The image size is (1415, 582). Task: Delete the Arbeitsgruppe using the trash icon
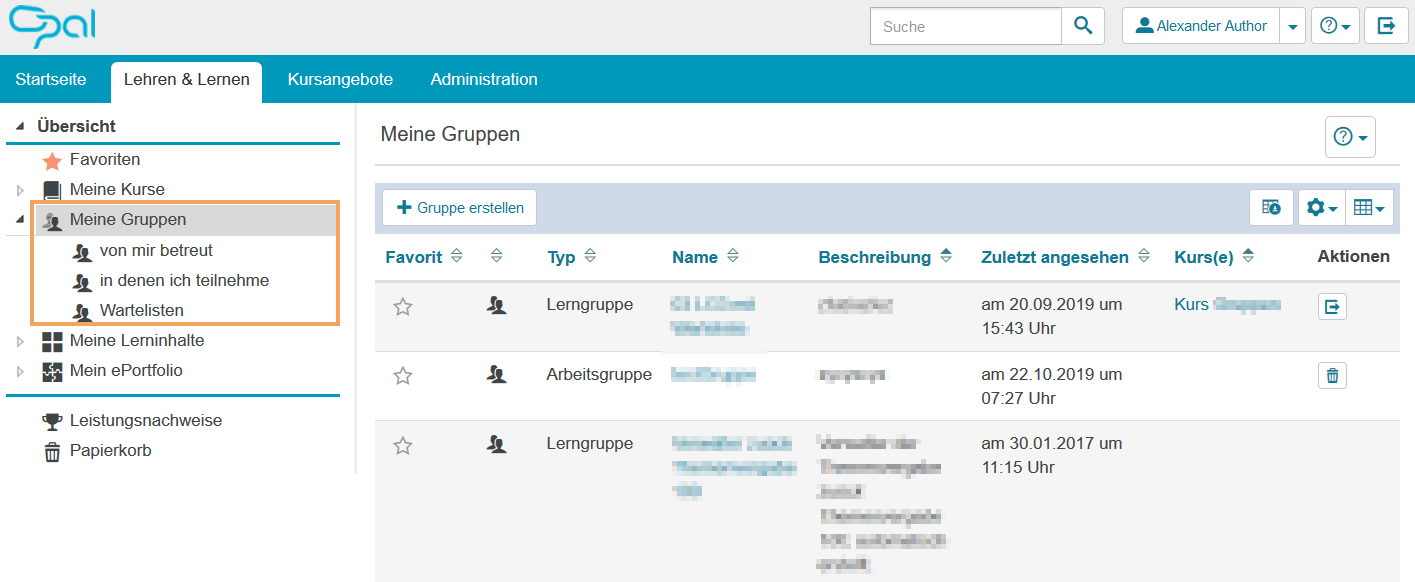1332,373
